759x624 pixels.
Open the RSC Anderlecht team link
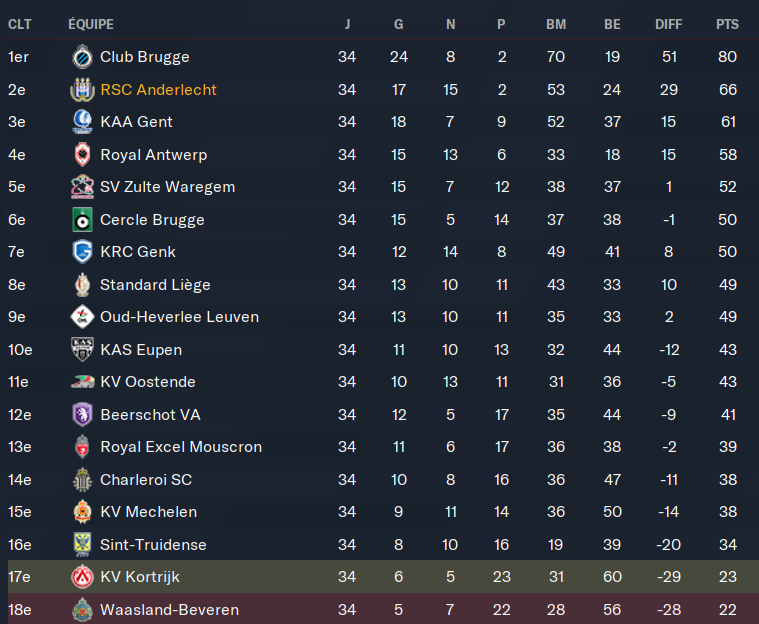point(158,90)
